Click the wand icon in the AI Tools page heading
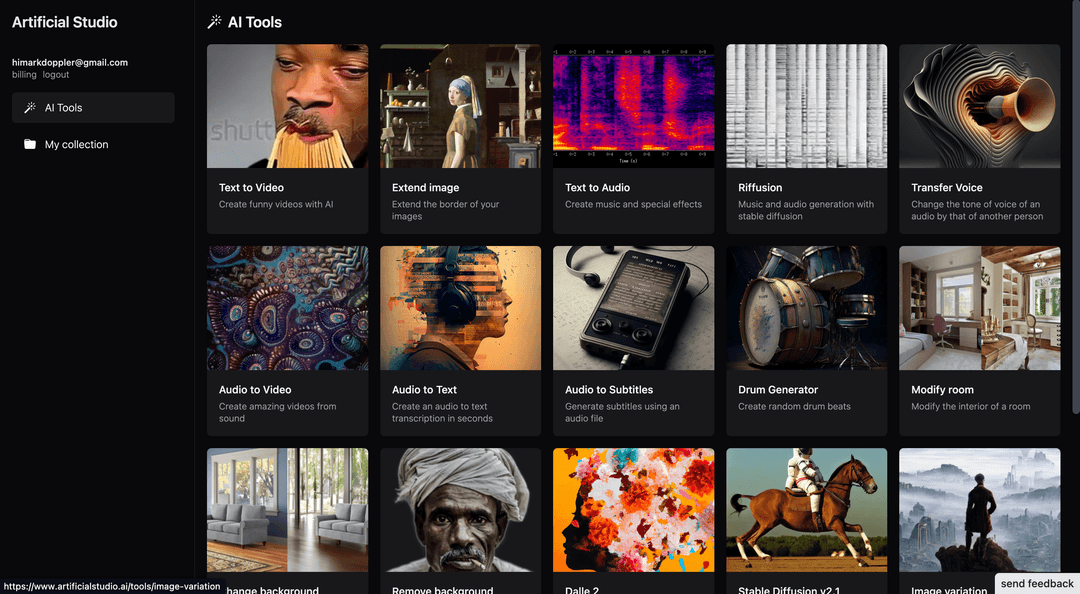The height and width of the screenshot is (594, 1080). tap(214, 22)
